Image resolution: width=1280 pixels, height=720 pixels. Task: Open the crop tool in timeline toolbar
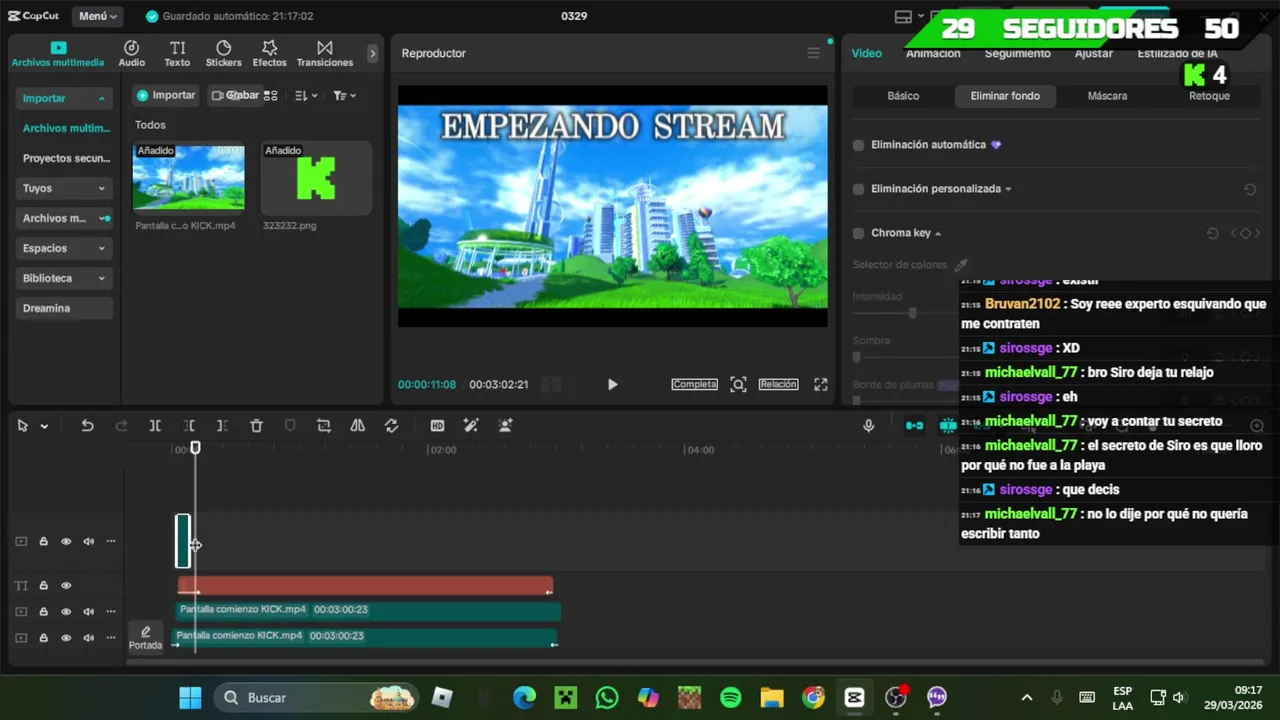[x=323, y=425]
